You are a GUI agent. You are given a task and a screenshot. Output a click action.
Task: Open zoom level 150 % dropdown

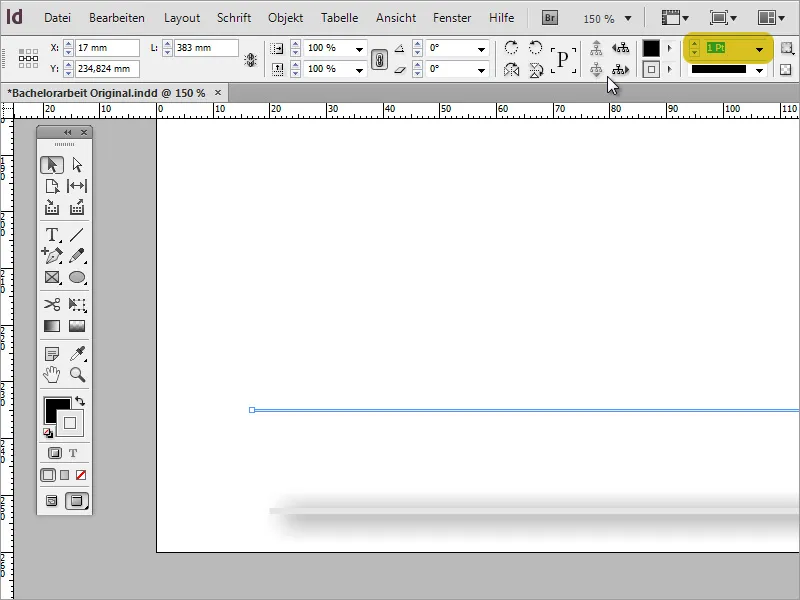point(628,18)
